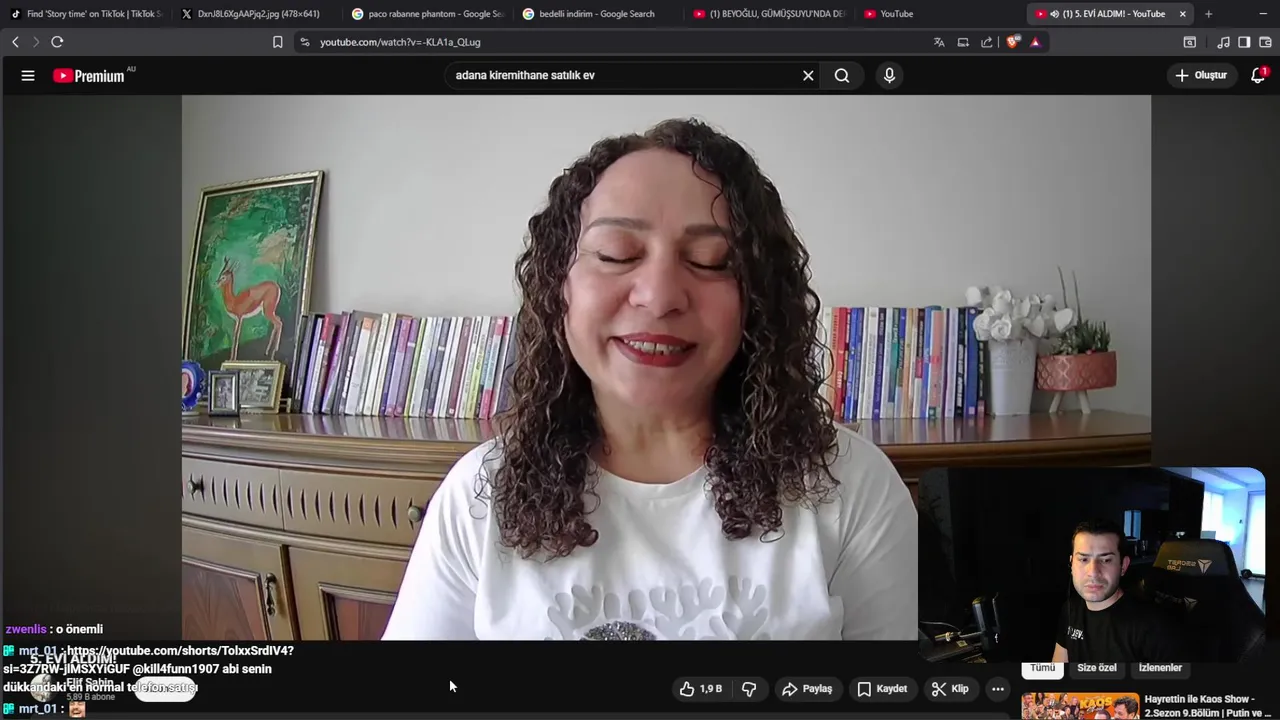1280x720 pixels.
Task: View site information icon in address bar
Action: [x=305, y=42]
